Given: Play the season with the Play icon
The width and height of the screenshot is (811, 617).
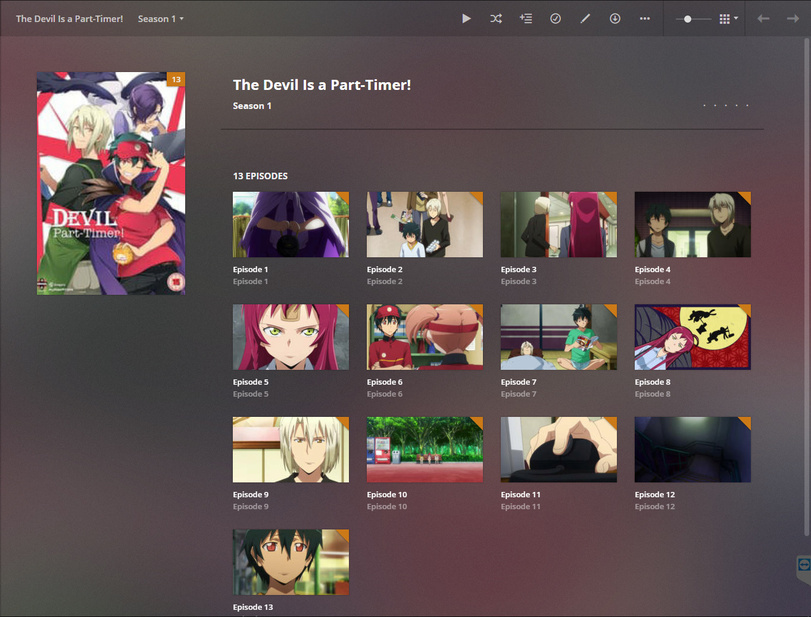Looking at the screenshot, I should point(466,19).
